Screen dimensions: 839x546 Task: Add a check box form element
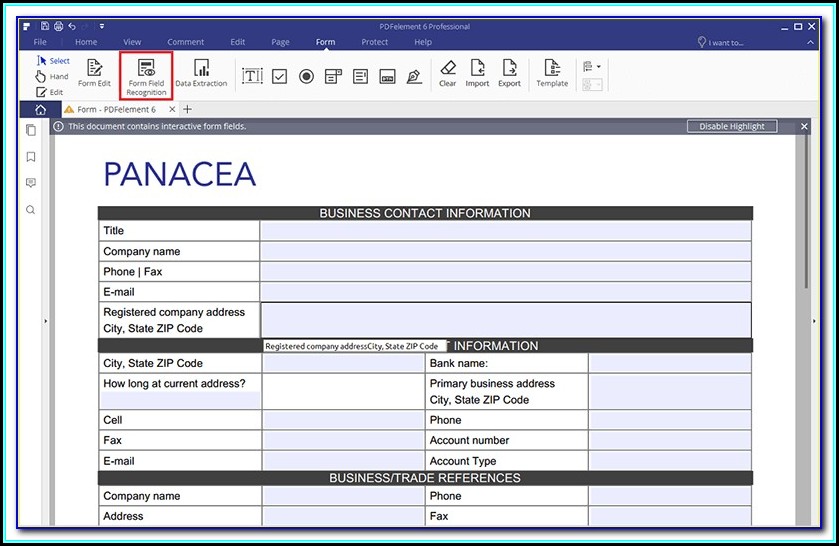coord(279,77)
